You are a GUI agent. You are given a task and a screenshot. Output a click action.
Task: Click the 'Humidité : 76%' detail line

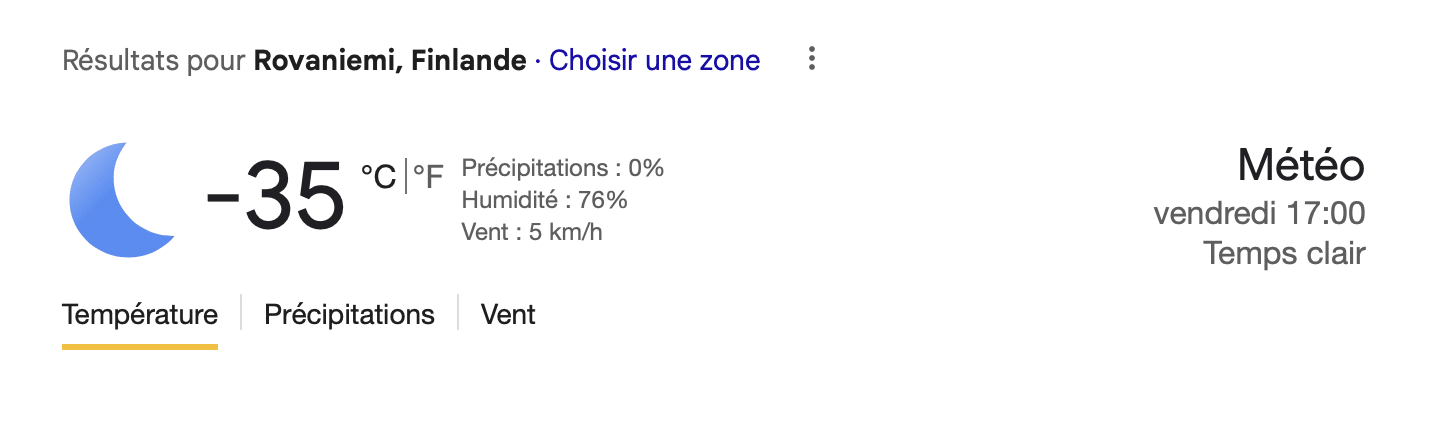pyautogui.click(x=544, y=200)
